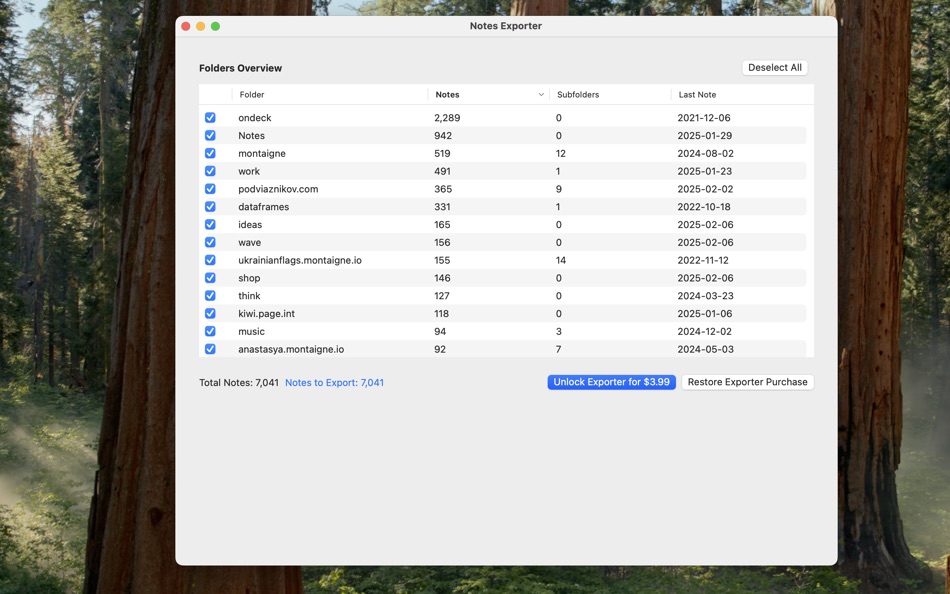Click the date '2025-02-02'
950x594 pixels.
coord(705,189)
